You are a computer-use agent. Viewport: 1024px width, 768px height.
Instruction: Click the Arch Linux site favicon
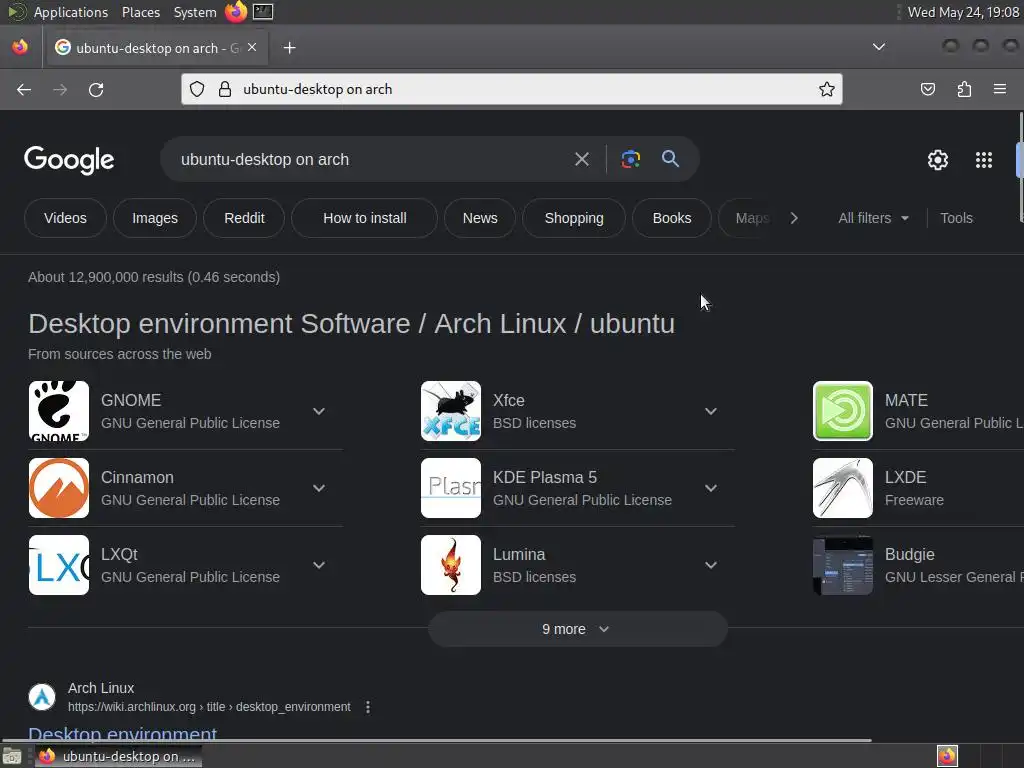click(x=42, y=697)
